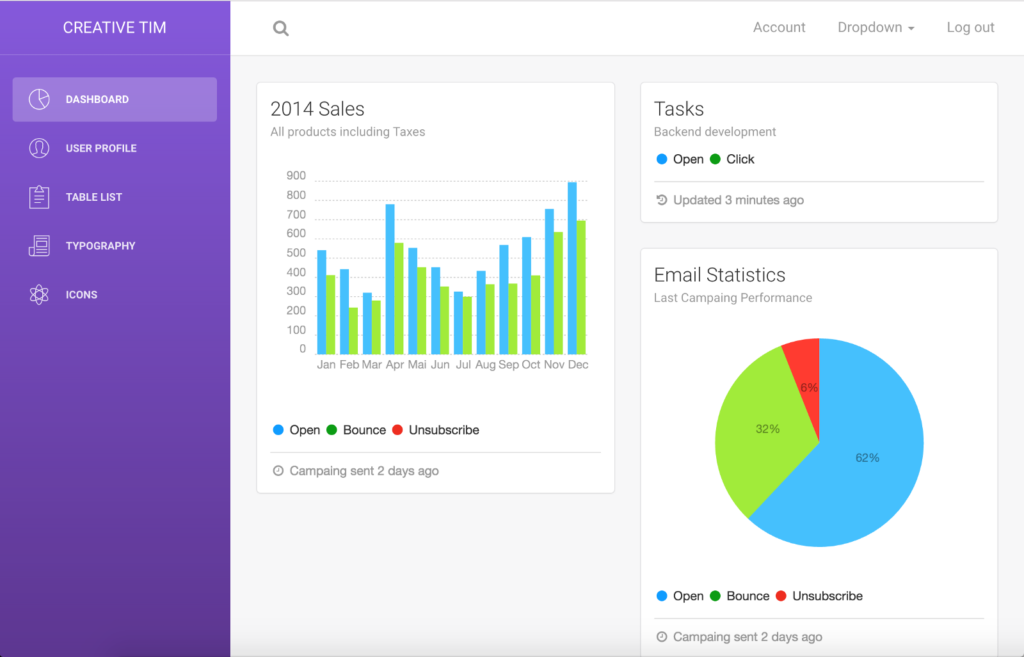Expand the Dropdown menu in top navbar
The height and width of the screenshot is (657, 1024).
point(875,28)
